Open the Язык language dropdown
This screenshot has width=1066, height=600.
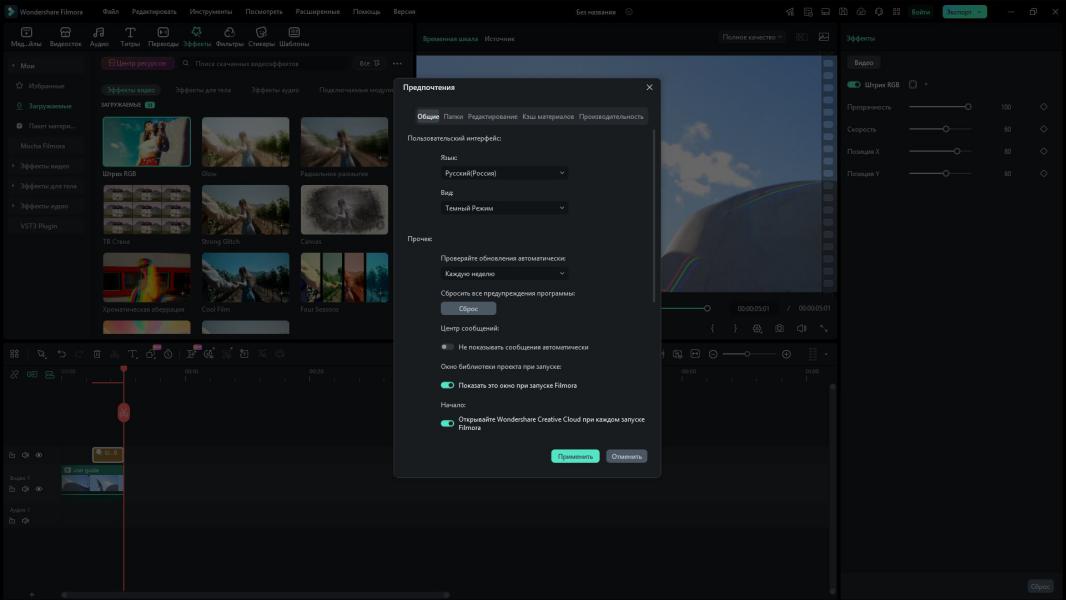(504, 173)
